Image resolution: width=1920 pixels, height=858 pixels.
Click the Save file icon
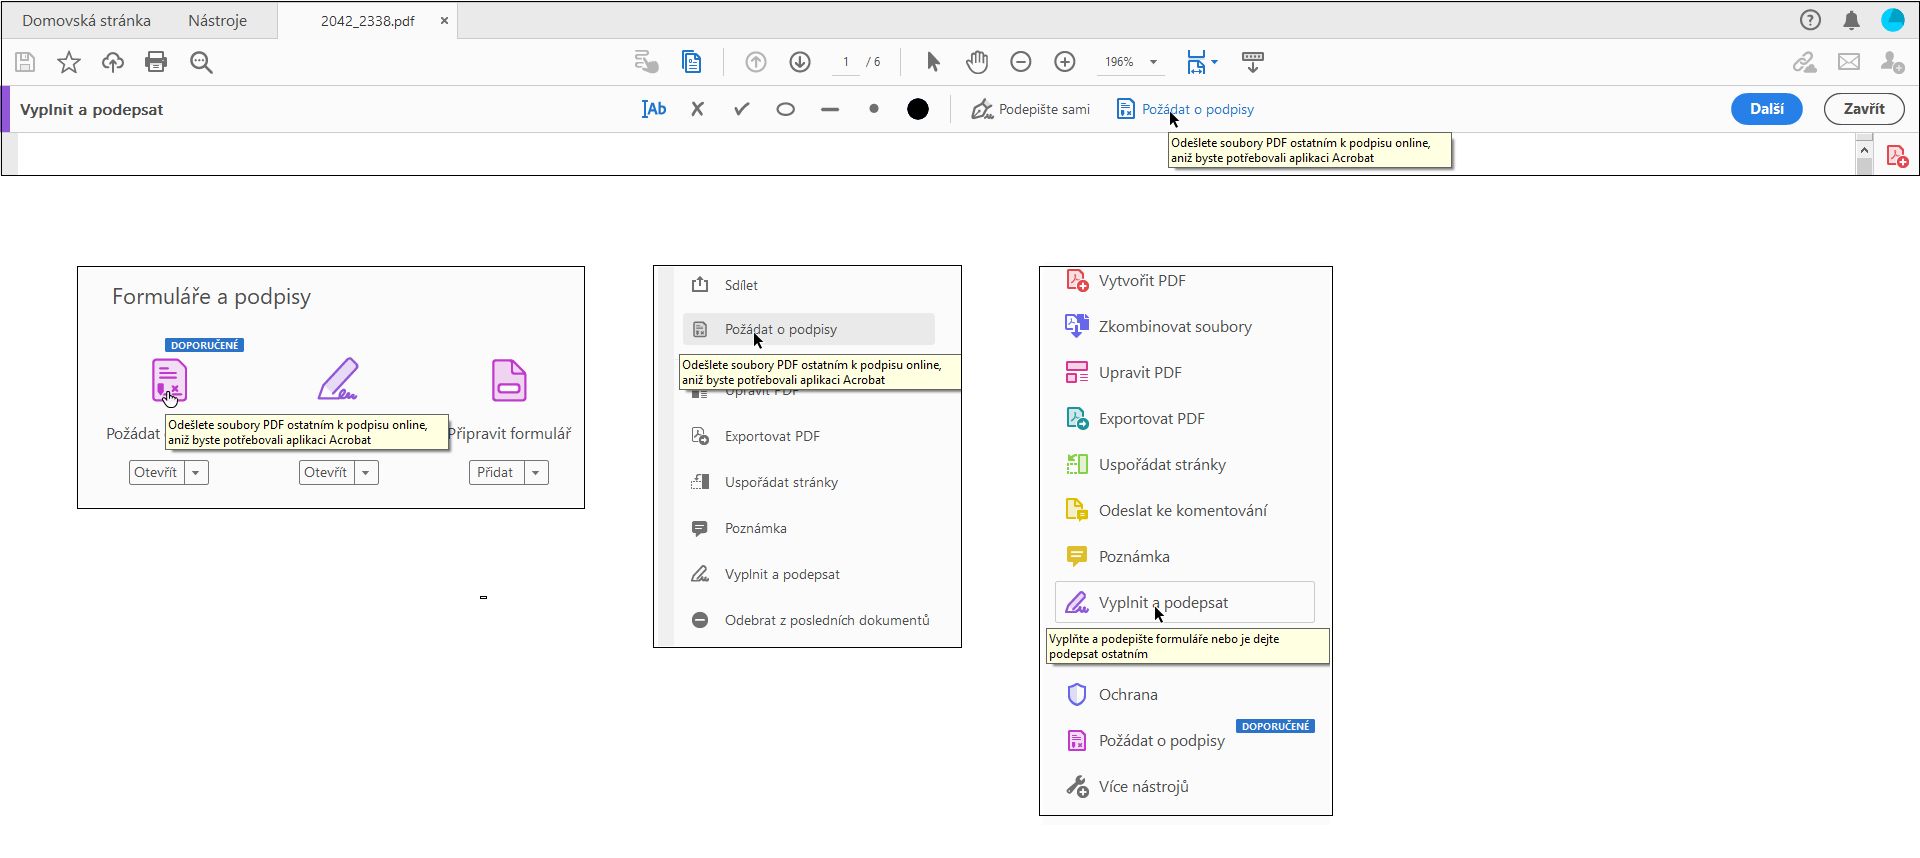[x=26, y=62]
